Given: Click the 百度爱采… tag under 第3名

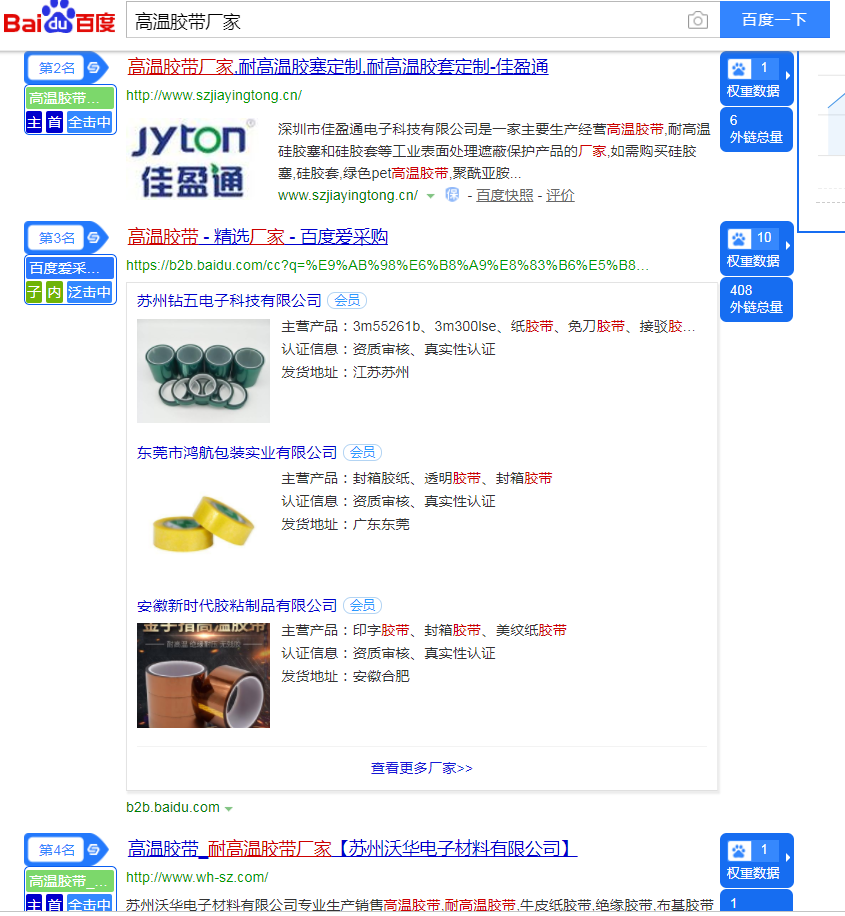Looking at the screenshot, I should pyautogui.click(x=70, y=268).
